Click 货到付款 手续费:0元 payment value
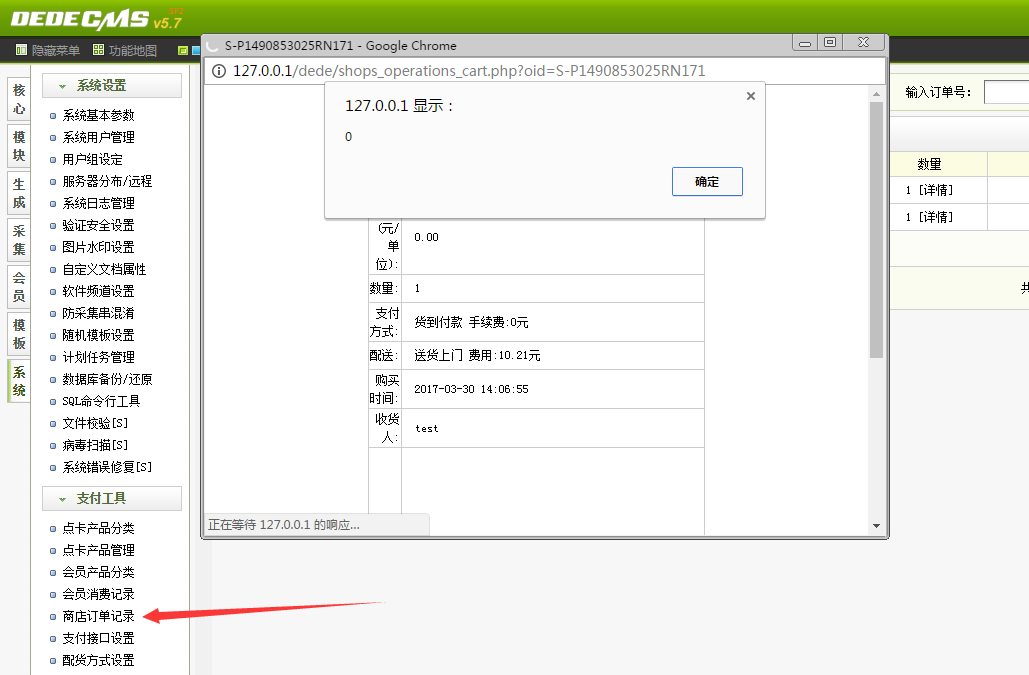Screen dimensions: 1029x675 tap(471, 322)
